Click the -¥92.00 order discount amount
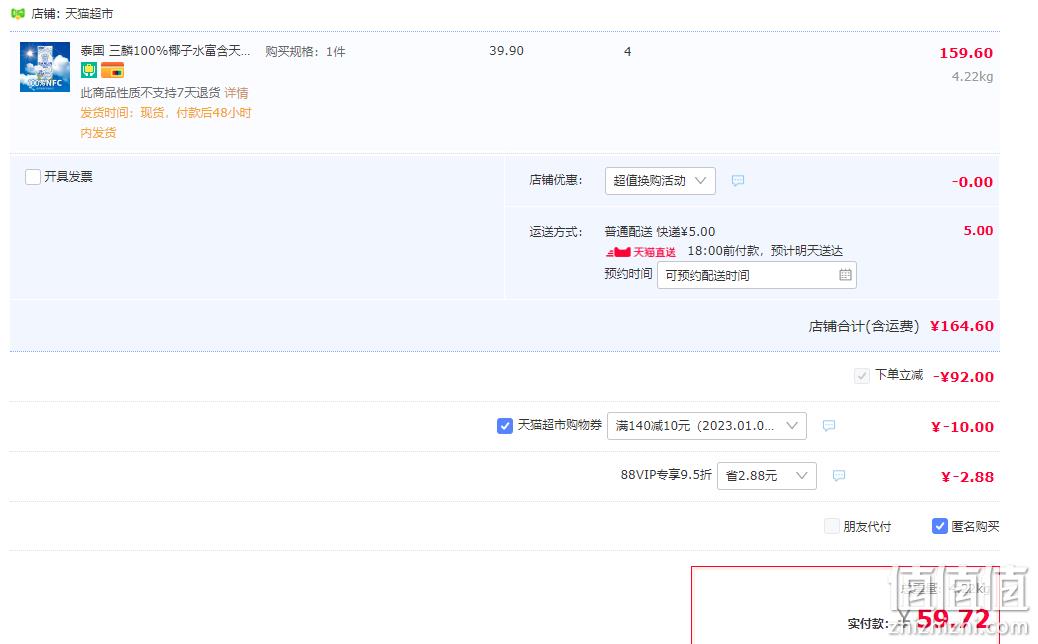 tap(963, 377)
